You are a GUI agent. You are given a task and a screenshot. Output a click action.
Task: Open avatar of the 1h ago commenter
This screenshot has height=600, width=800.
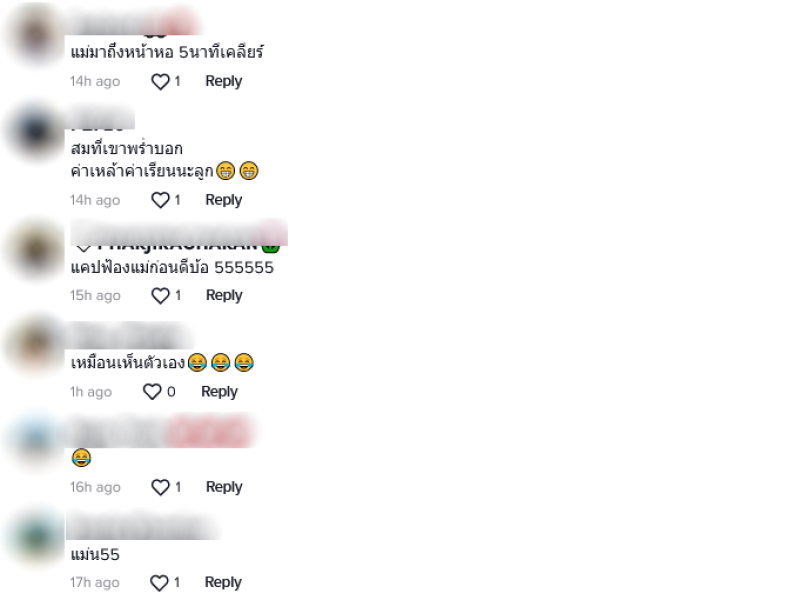click(x=35, y=345)
